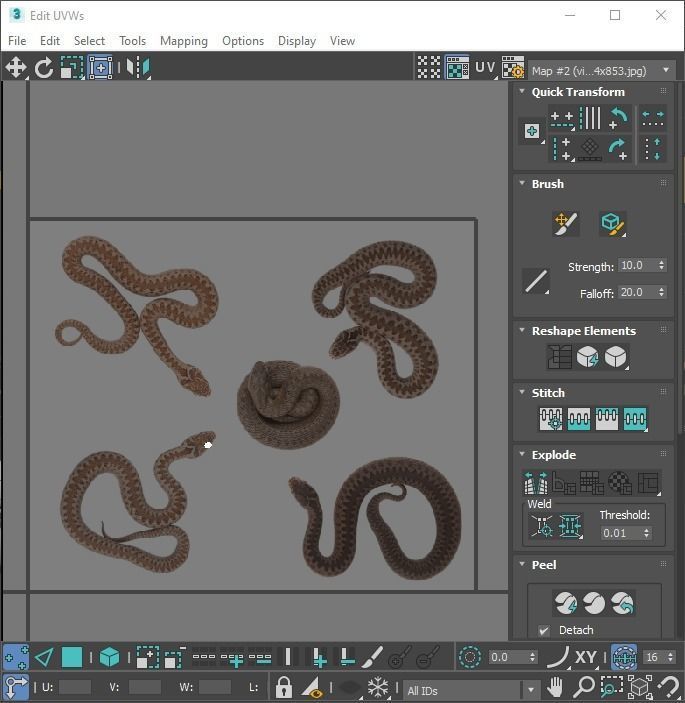Collapse the Quick Transform rollout
685x703 pixels.
click(522, 91)
